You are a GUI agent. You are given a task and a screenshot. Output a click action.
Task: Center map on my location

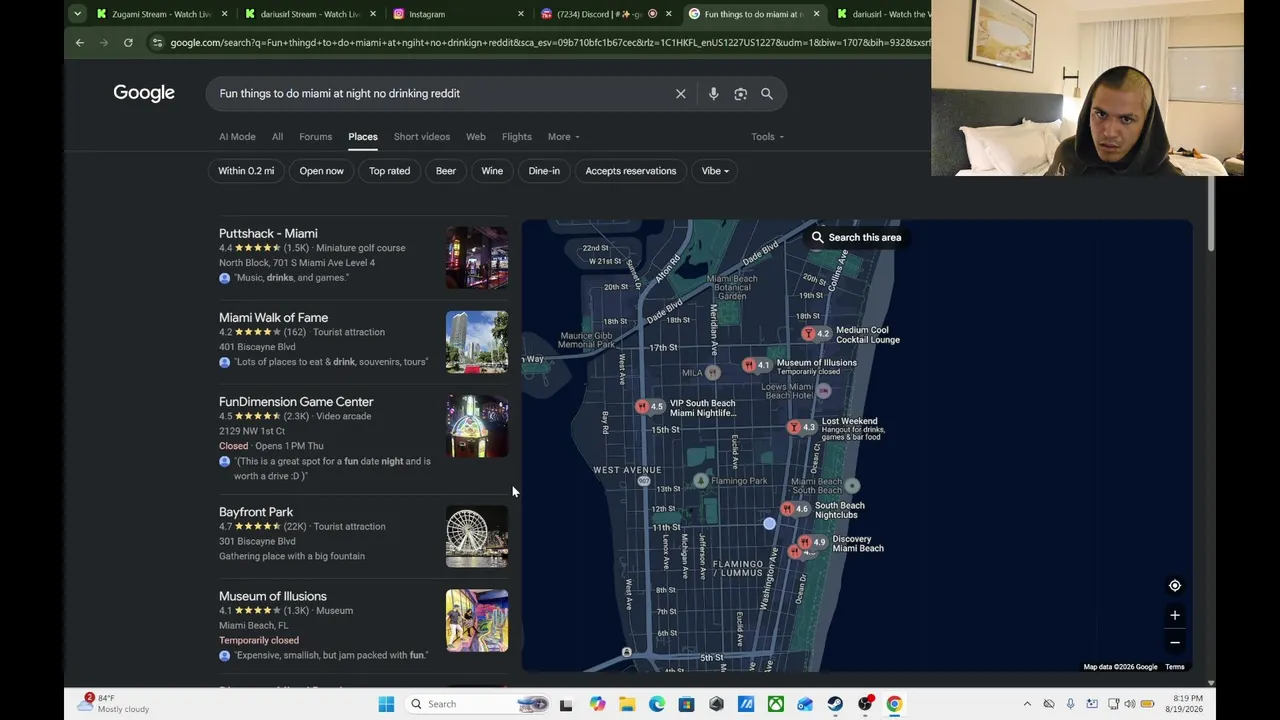[x=1175, y=585]
